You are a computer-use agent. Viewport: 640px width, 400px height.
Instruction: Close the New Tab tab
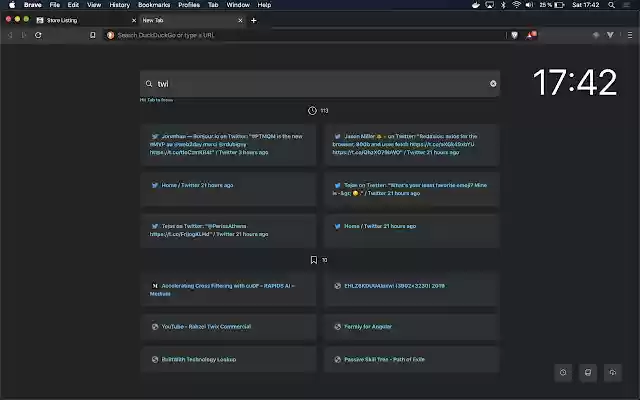(240, 20)
